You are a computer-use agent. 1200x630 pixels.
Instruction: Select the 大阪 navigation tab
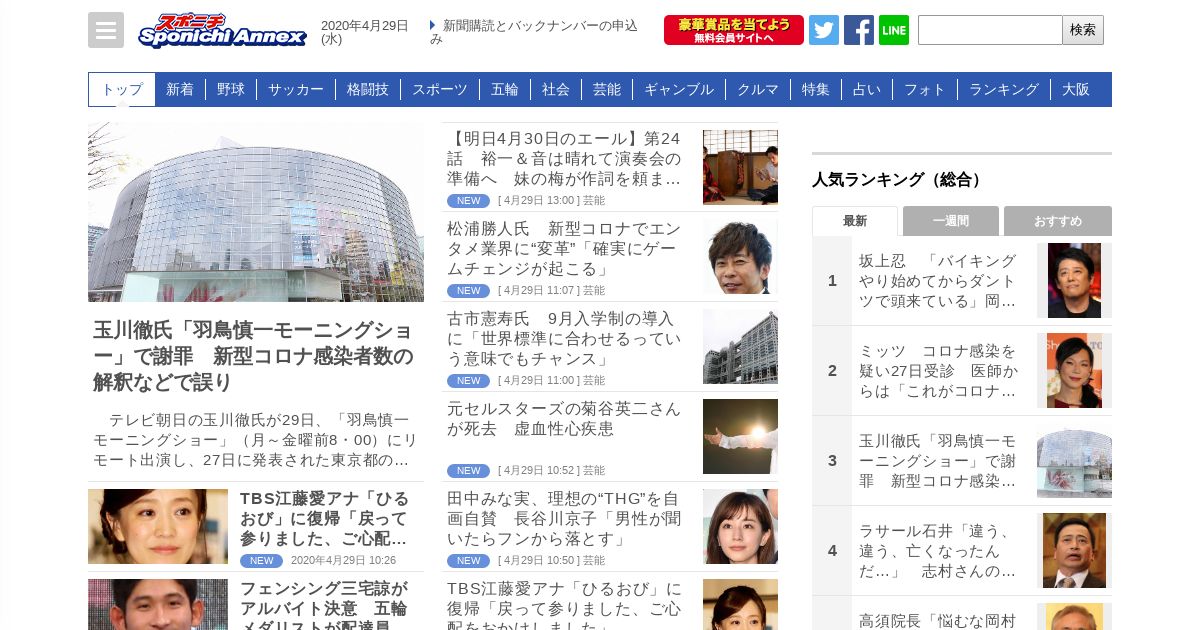(1076, 89)
